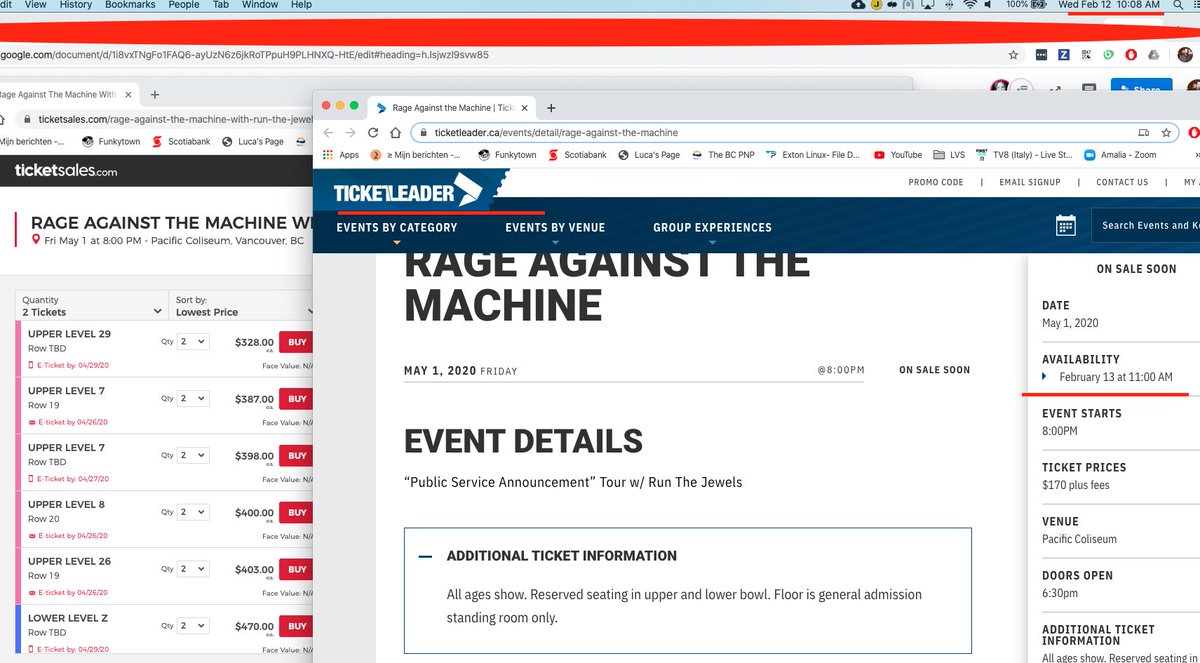This screenshot has height=663, width=1200.
Task: Click the blue Z extension icon
Action: point(1064,55)
